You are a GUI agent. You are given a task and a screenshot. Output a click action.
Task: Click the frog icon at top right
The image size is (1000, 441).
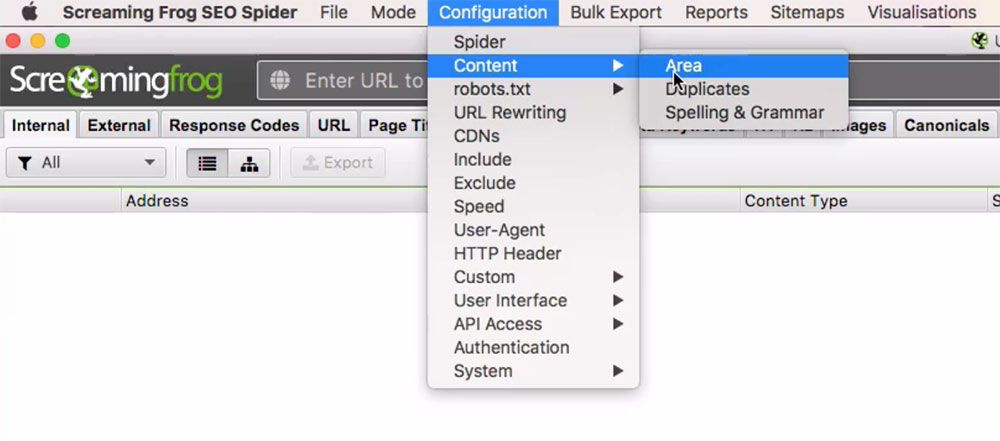pyautogui.click(x=979, y=41)
